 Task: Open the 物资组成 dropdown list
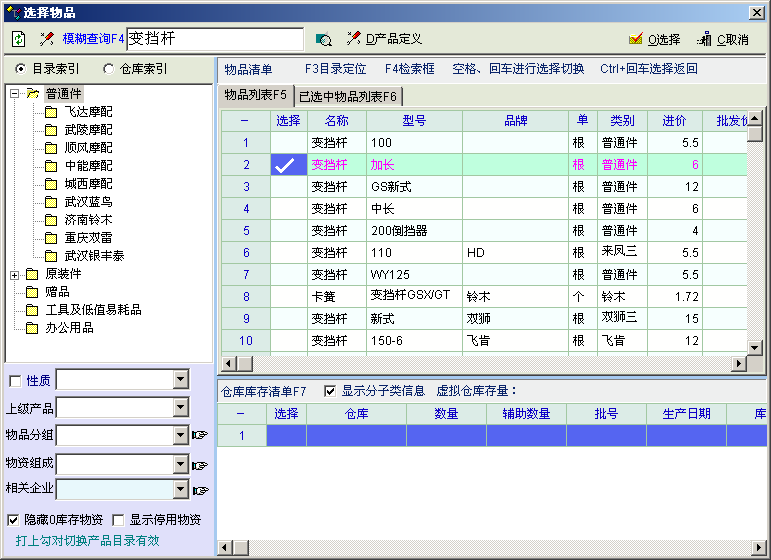tap(180, 464)
